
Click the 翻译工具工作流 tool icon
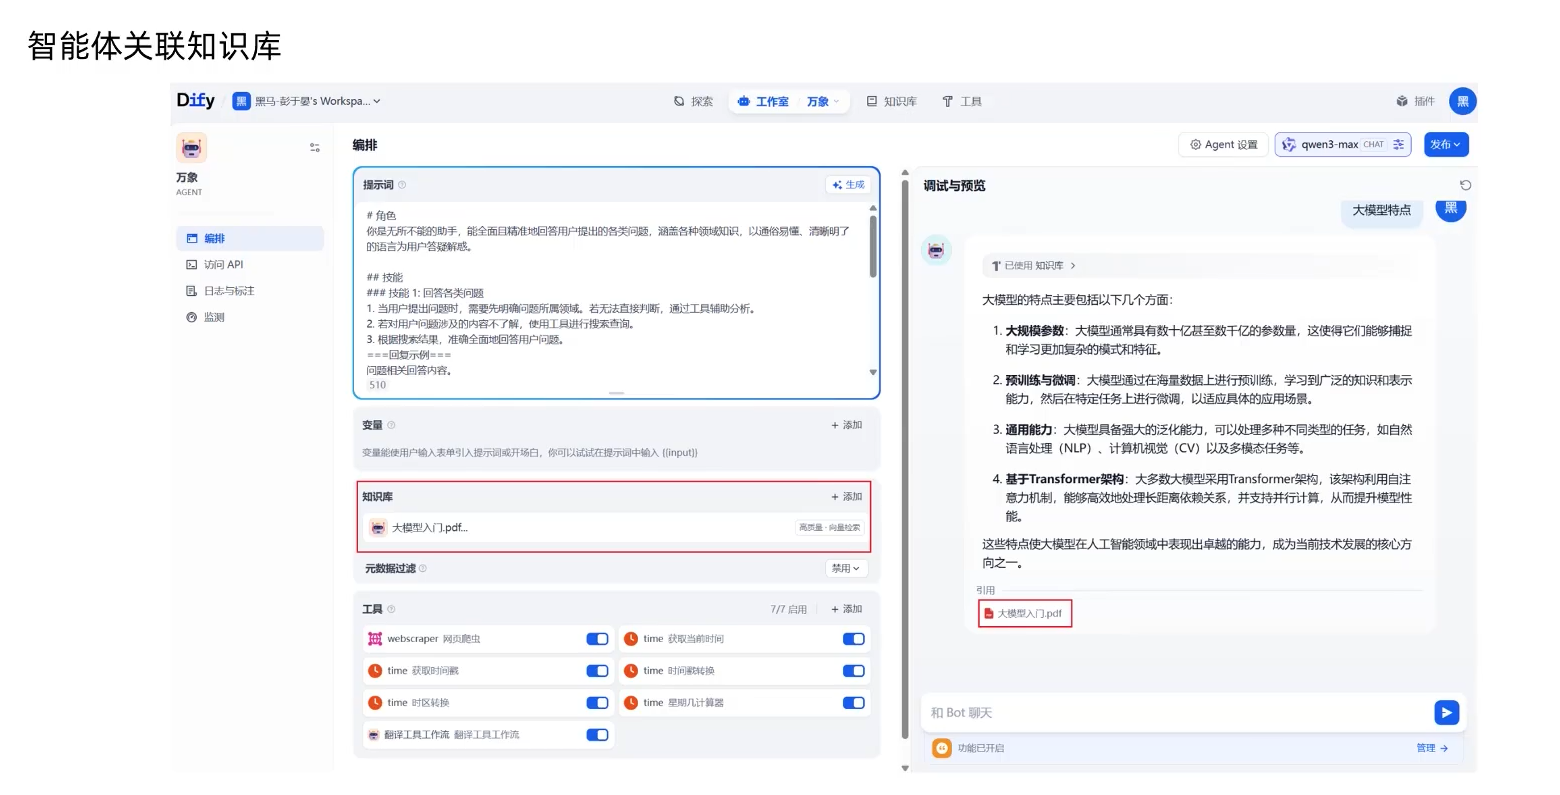[374, 735]
